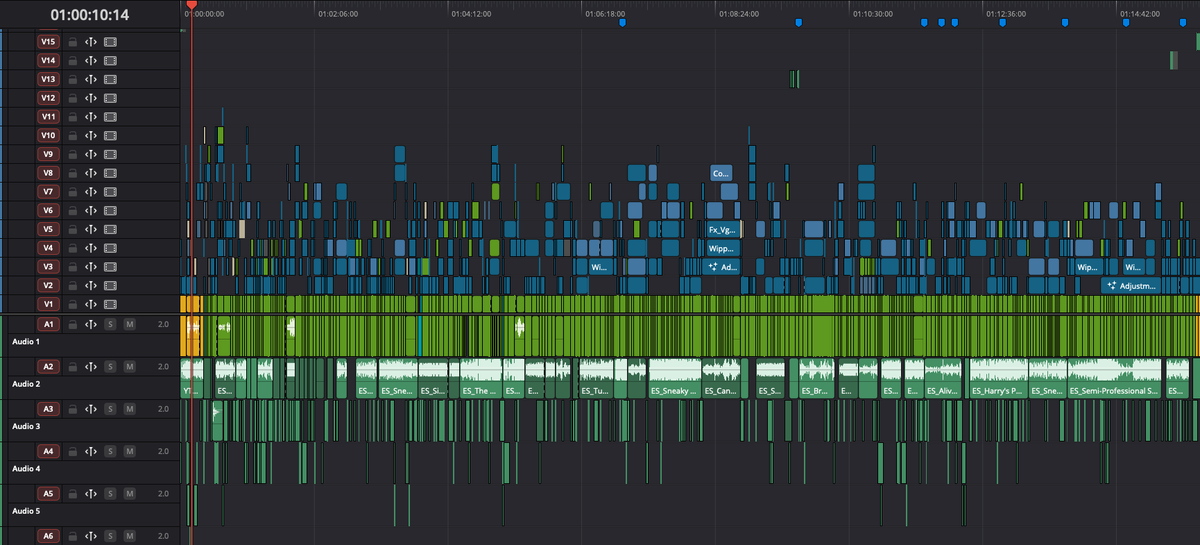Click the blue marker under 01:06:18:00
Viewport: 1200px width, 545px height.
point(622,22)
